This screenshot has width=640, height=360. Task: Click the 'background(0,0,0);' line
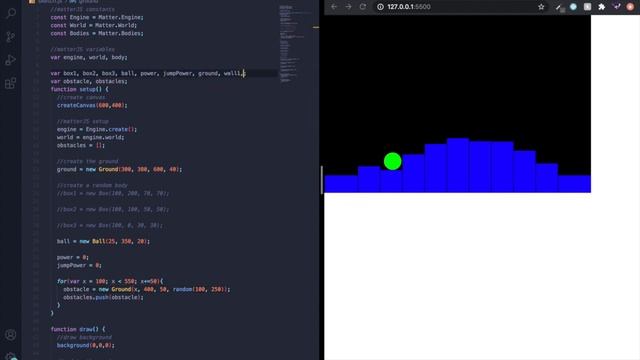coord(86,345)
